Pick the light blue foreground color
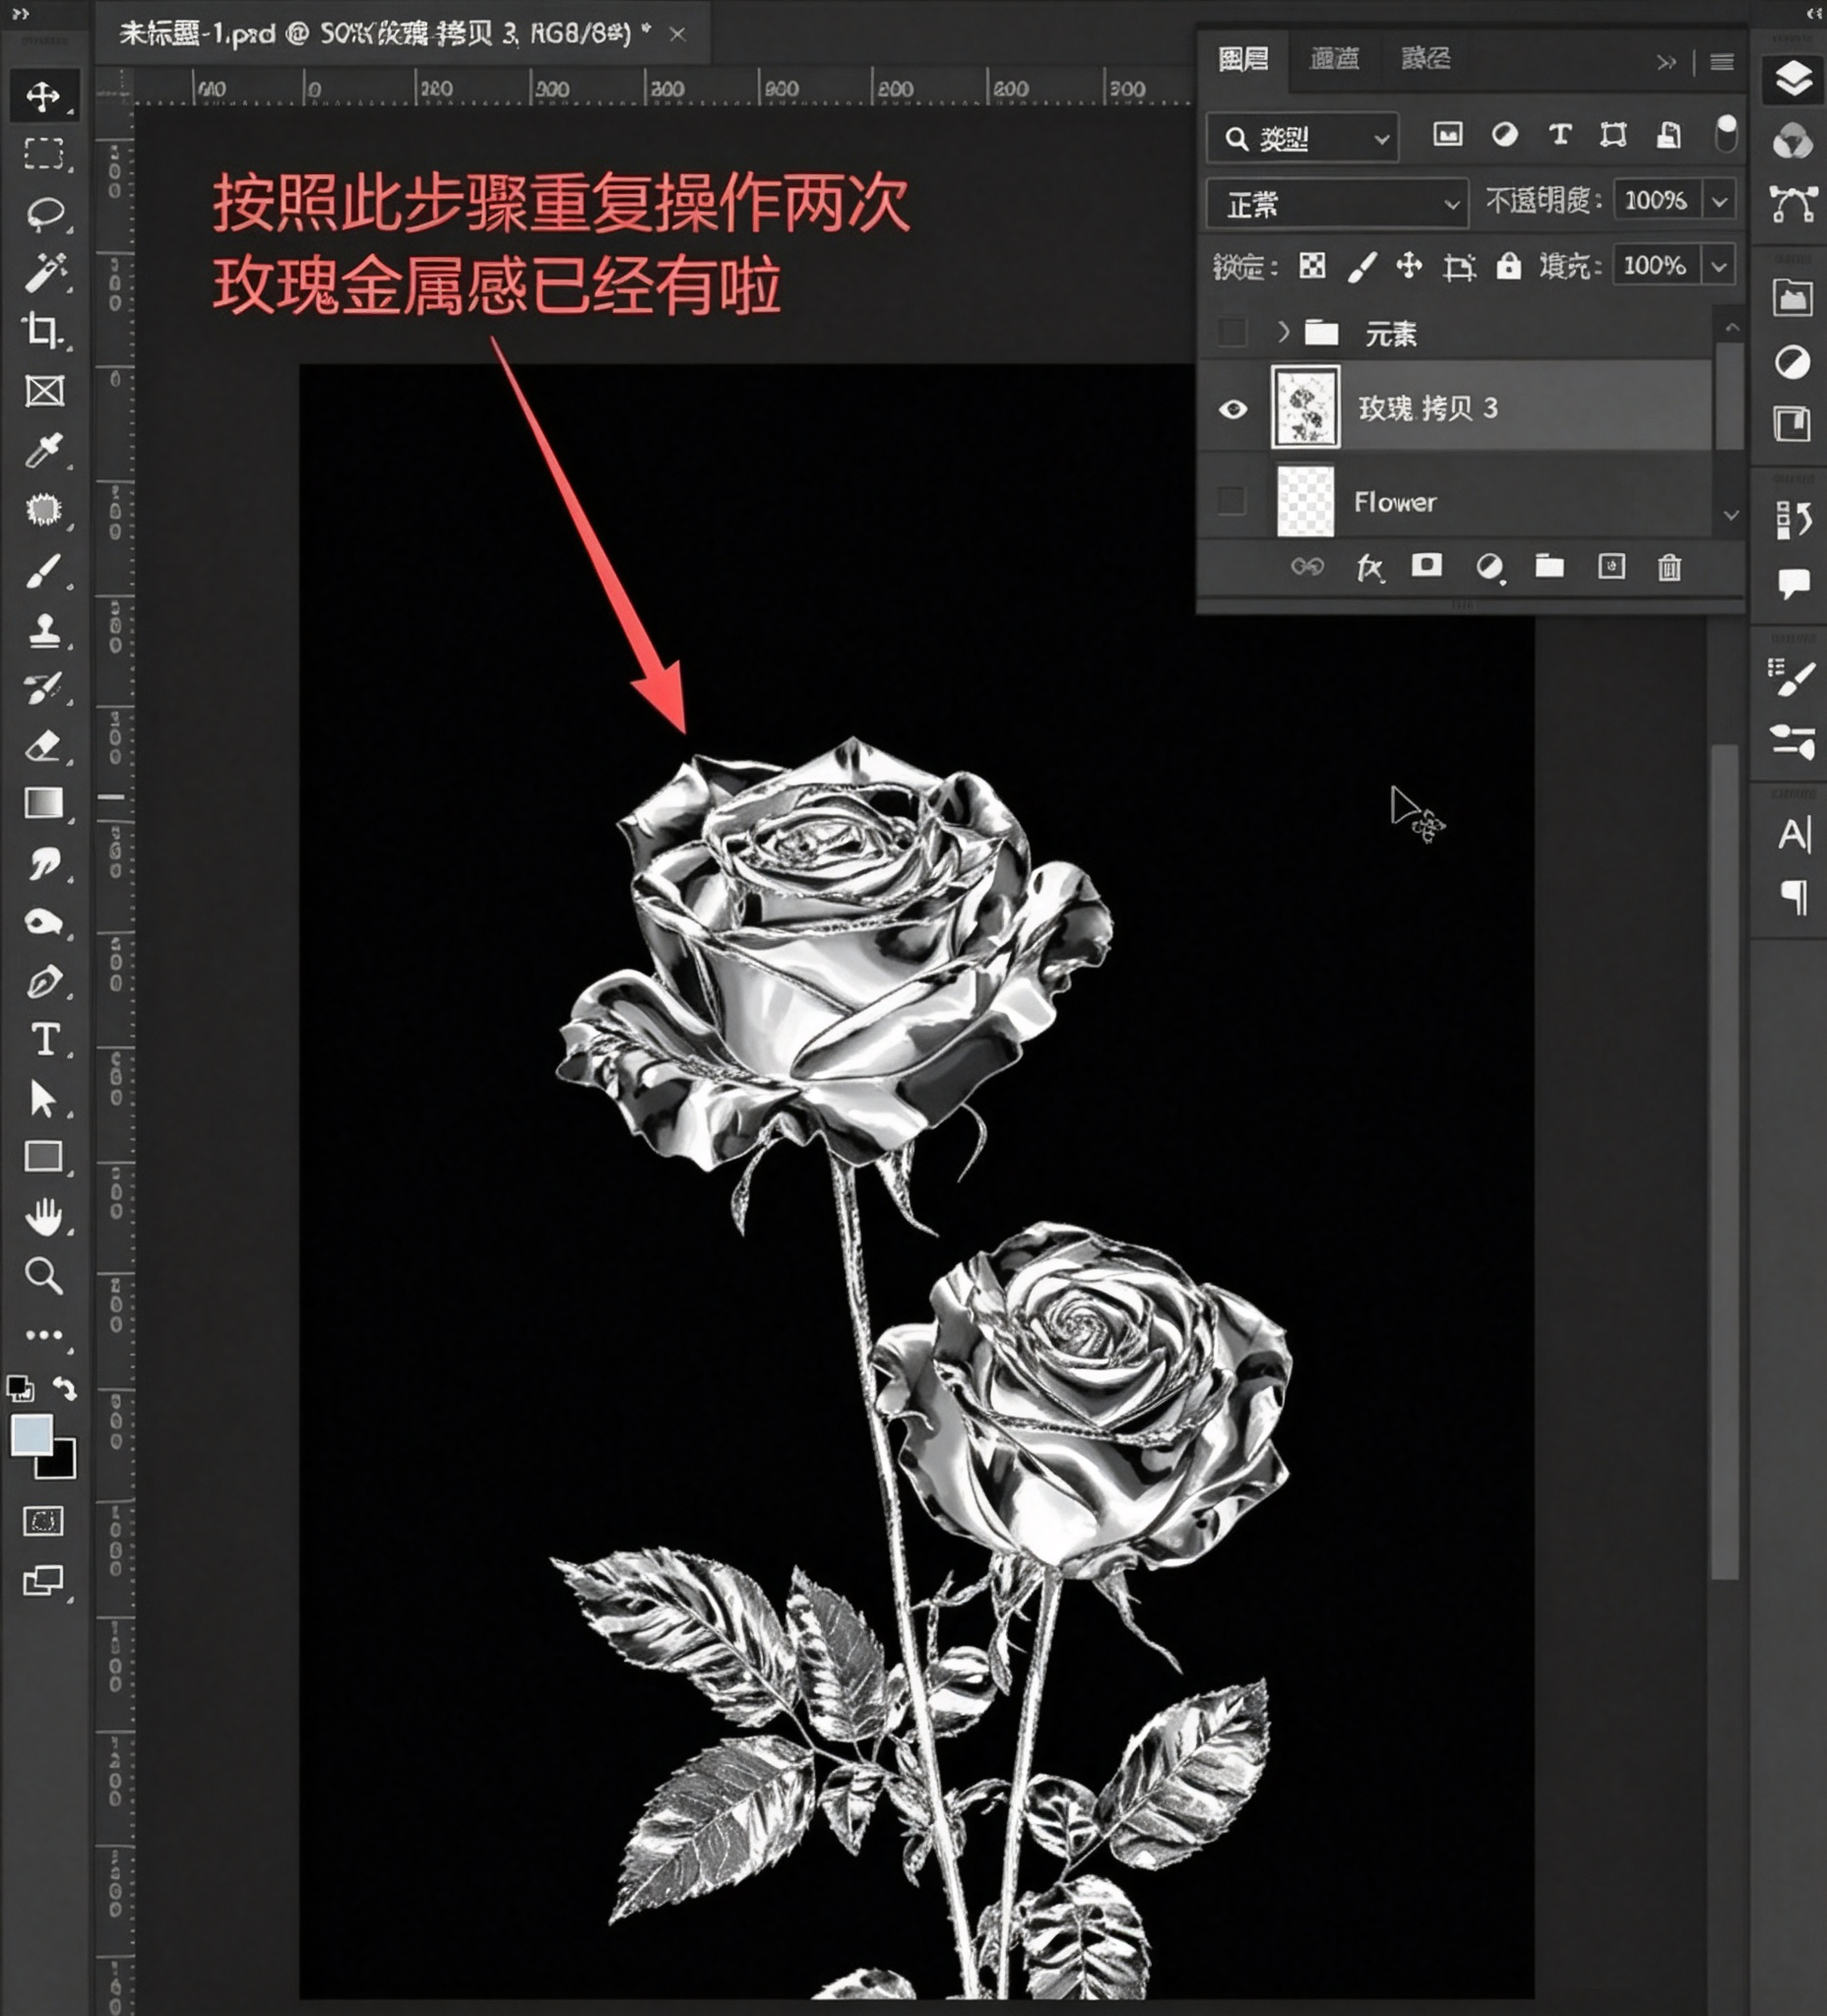This screenshot has height=2016, width=1827. coord(31,1435)
